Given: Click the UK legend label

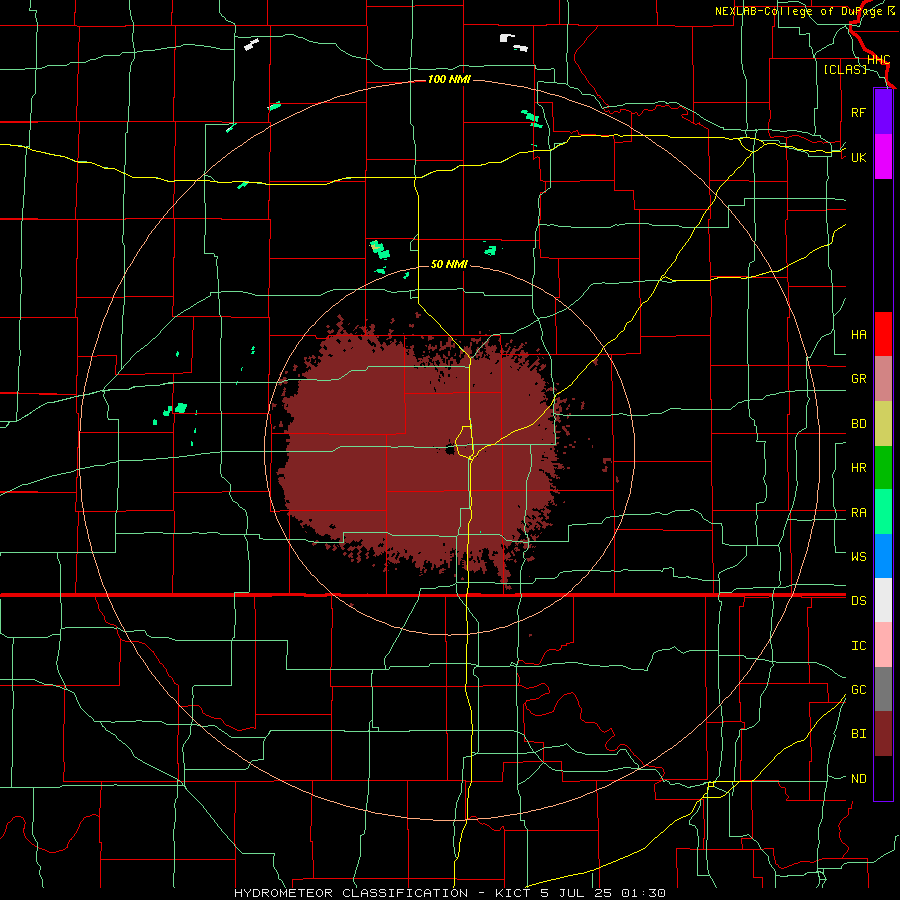Looking at the screenshot, I should point(858,157).
